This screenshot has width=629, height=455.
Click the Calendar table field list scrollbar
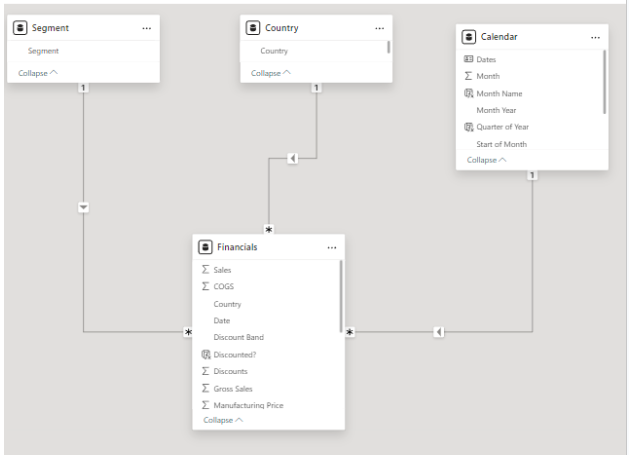pos(604,82)
